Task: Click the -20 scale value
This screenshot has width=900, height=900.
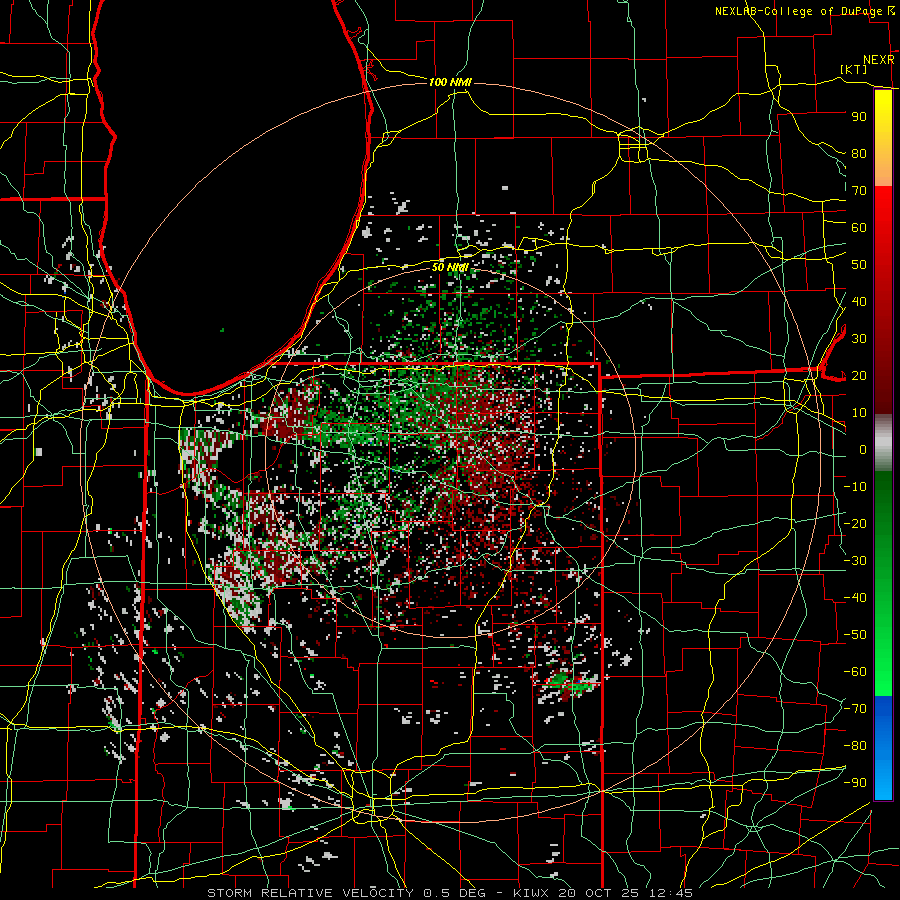Action: pyautogui.click(x=855, y=523)
